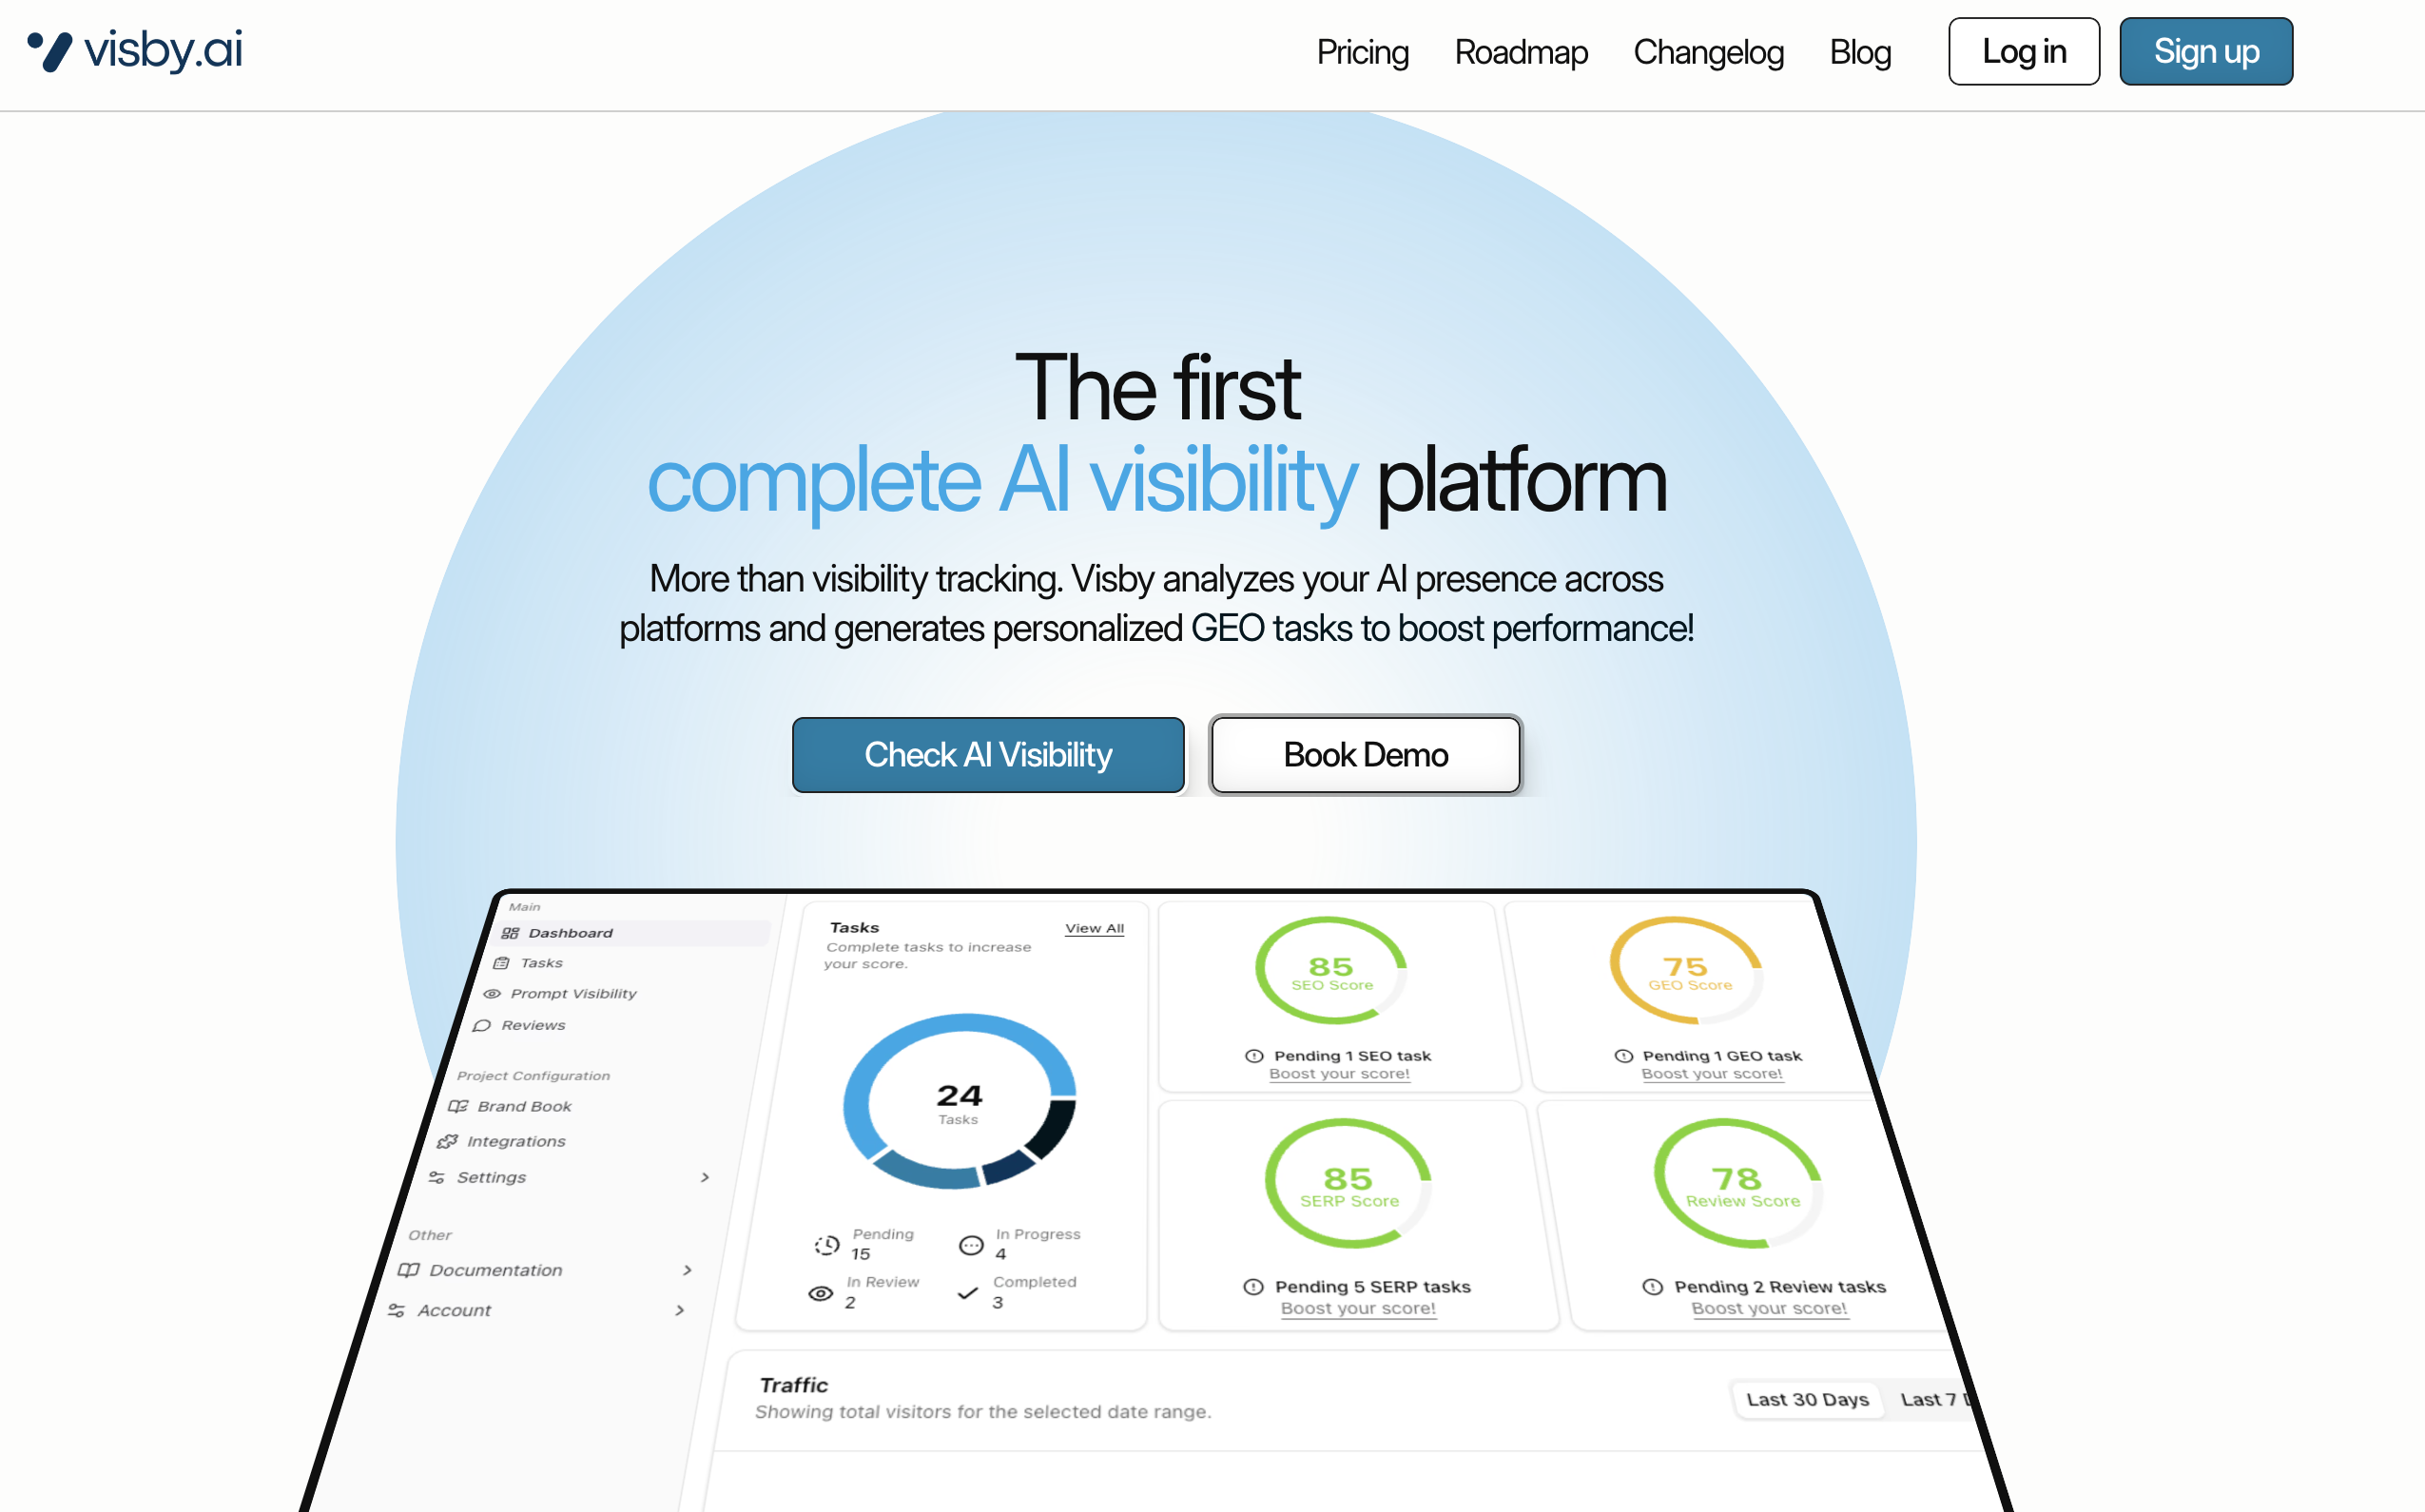2425x1512 pixels.
Task: Expand the Settings chevron in sidebar
Action: click(705, 1178)
